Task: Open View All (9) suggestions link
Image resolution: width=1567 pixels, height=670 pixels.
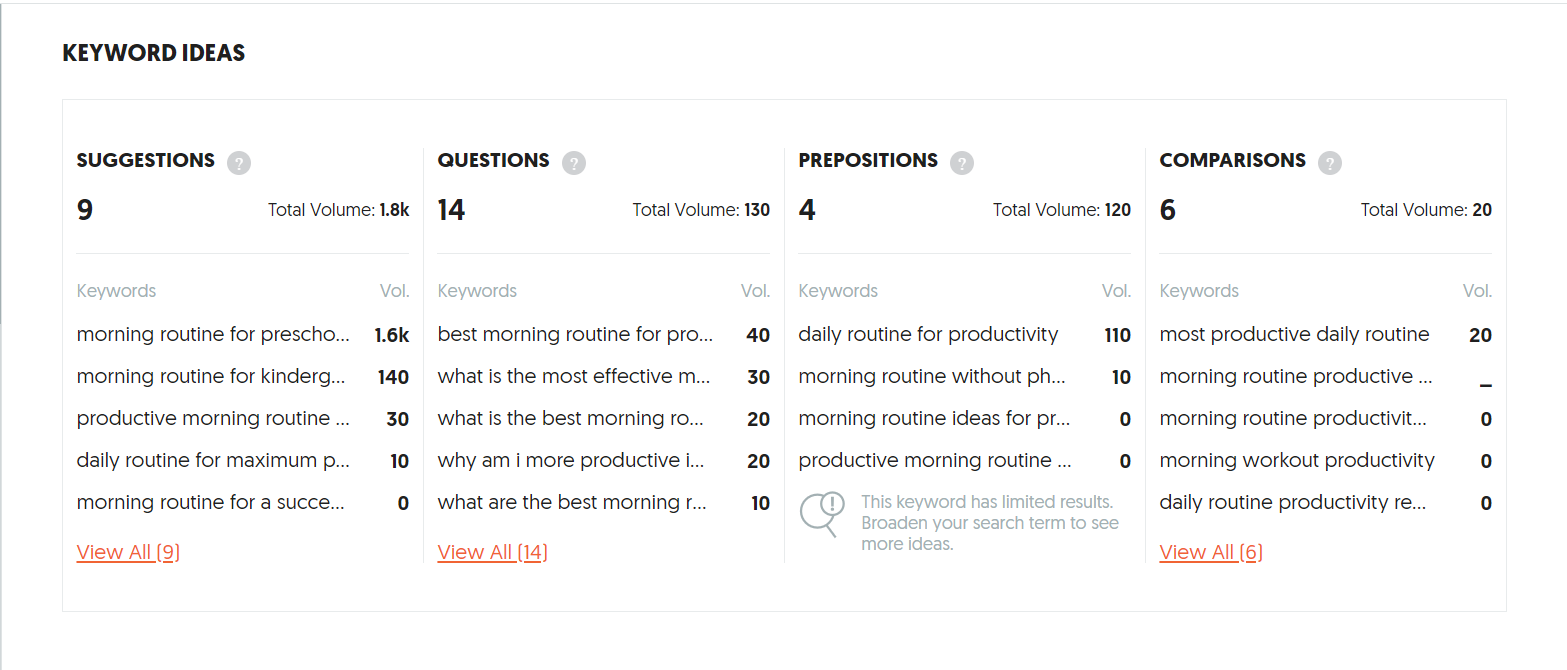Action: pyautogui.click(x=128, y=552)
